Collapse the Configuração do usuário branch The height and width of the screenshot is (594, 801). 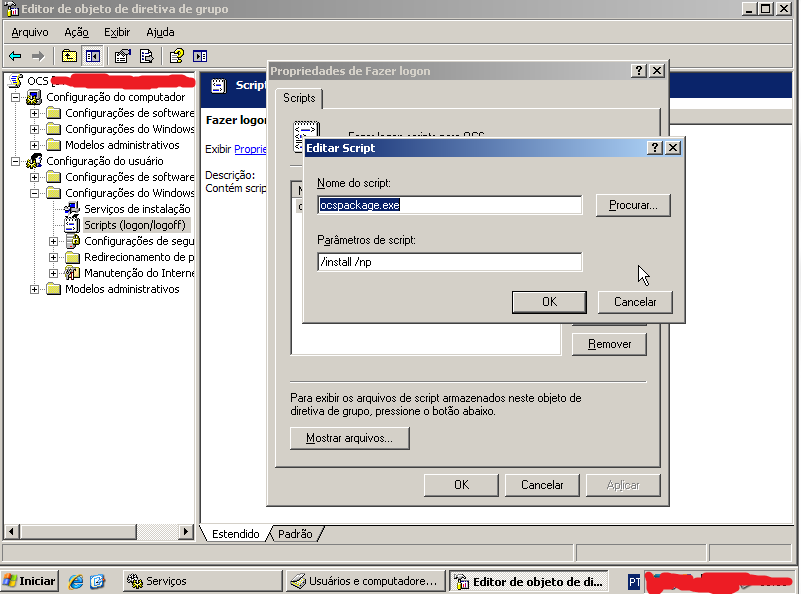coord(14,161)
